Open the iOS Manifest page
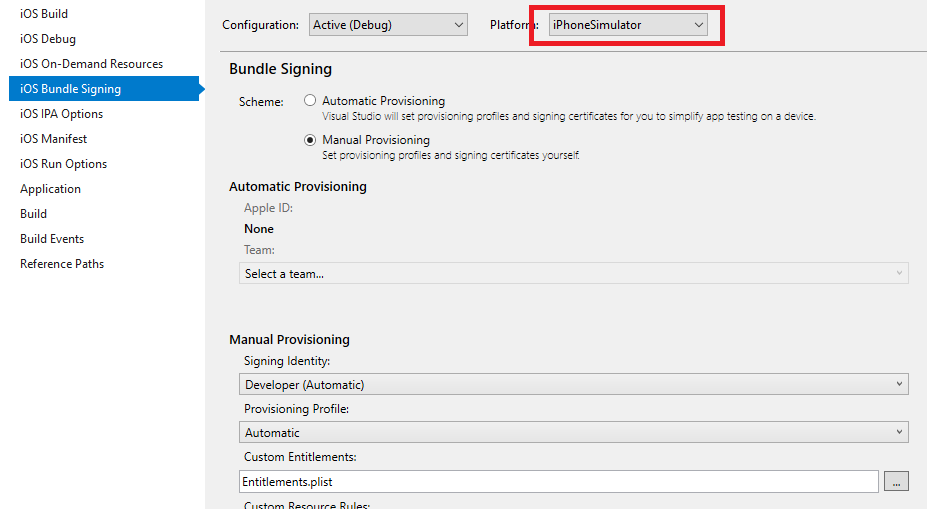The height and width of the screenshot is (509, 927). click(x=53, y=138)
